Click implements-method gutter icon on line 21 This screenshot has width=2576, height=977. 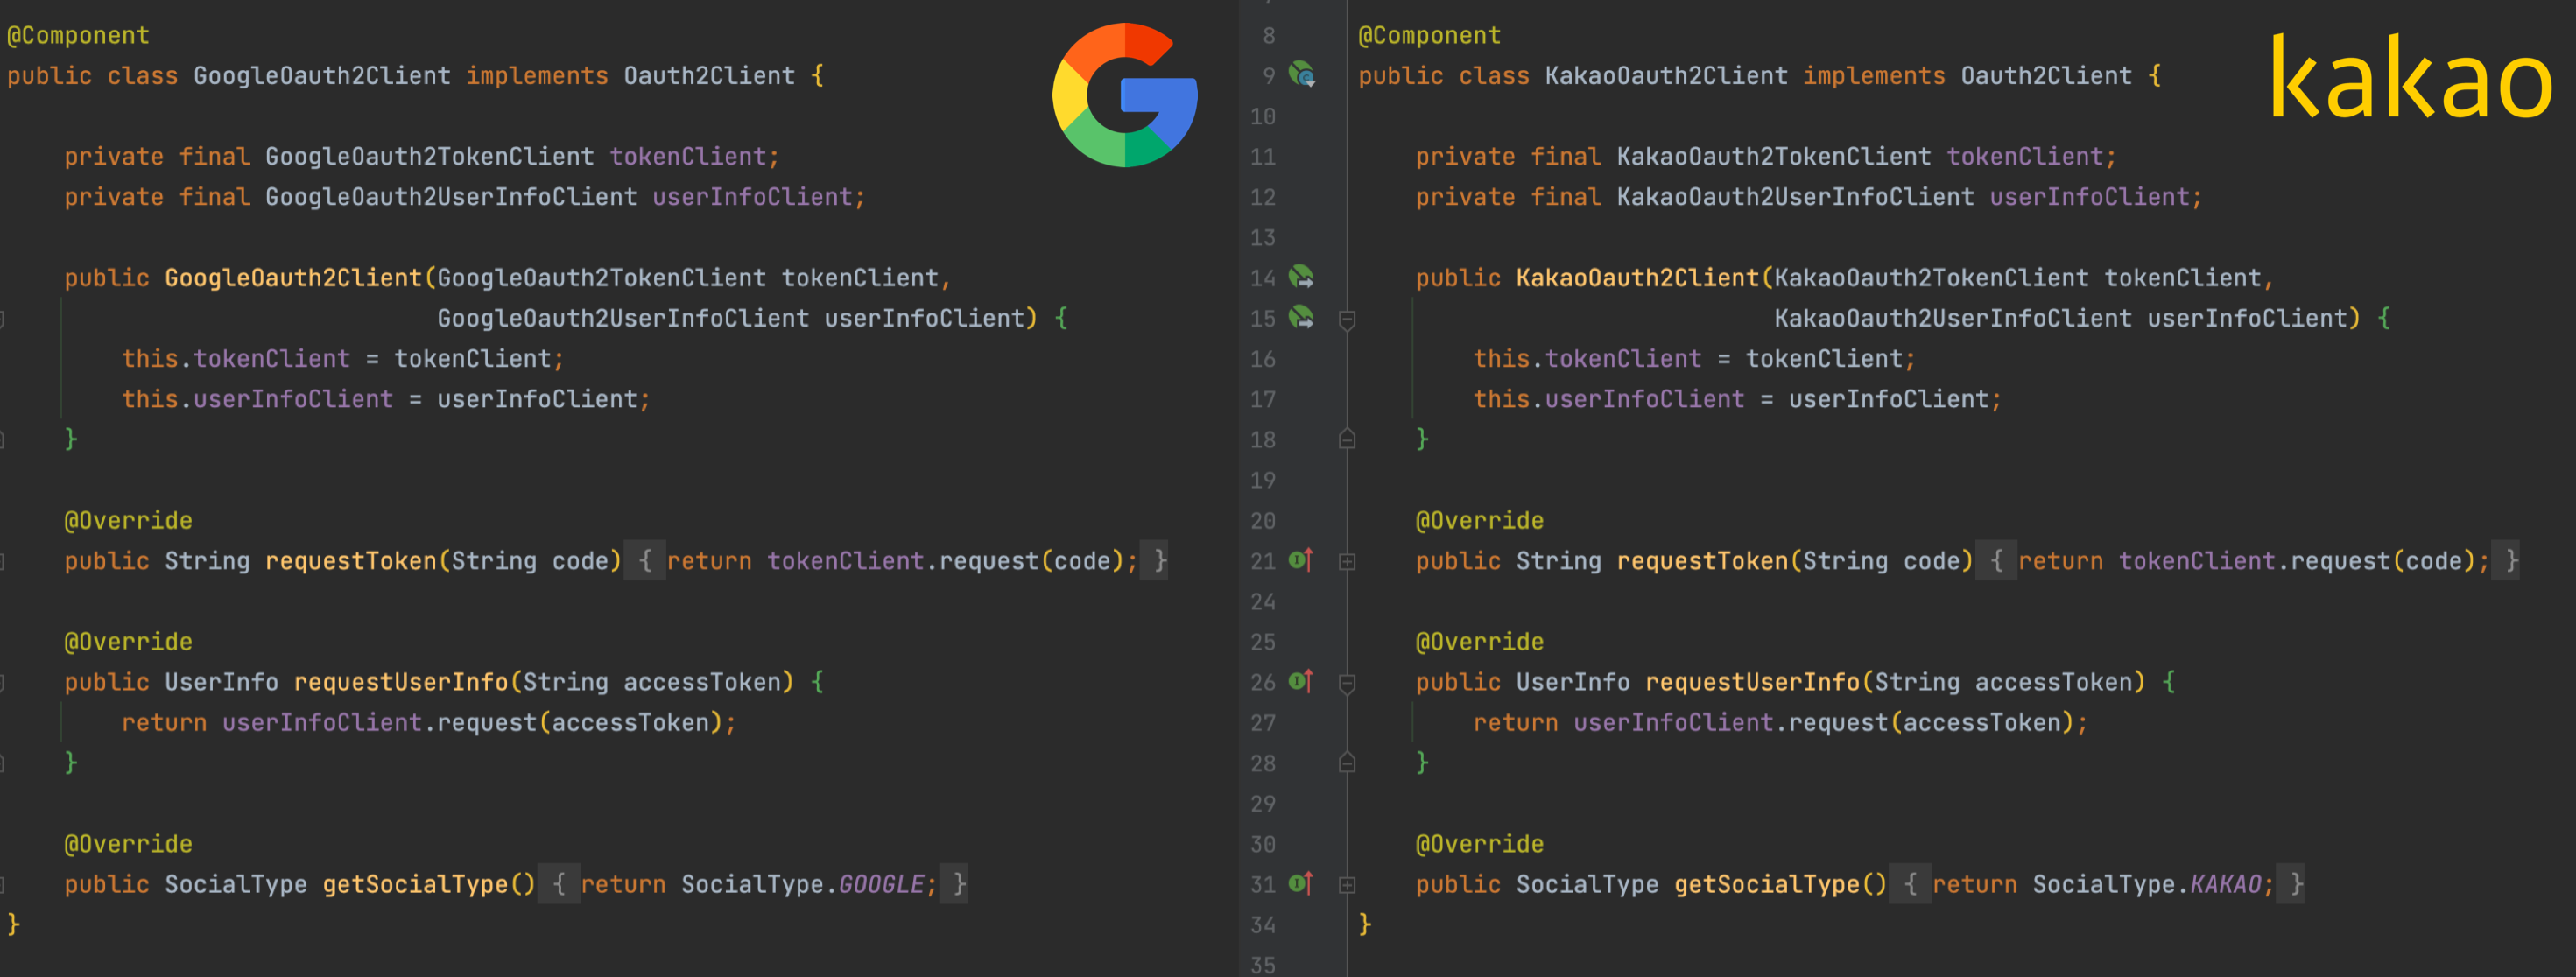click(x=1300, y=560)
